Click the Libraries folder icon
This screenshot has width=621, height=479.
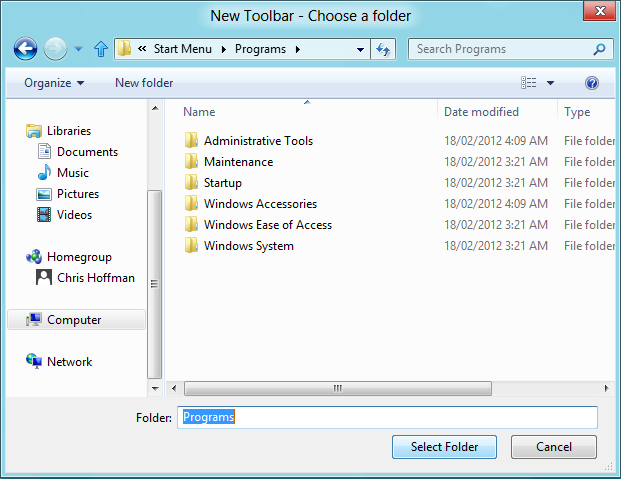click(34, 131)
